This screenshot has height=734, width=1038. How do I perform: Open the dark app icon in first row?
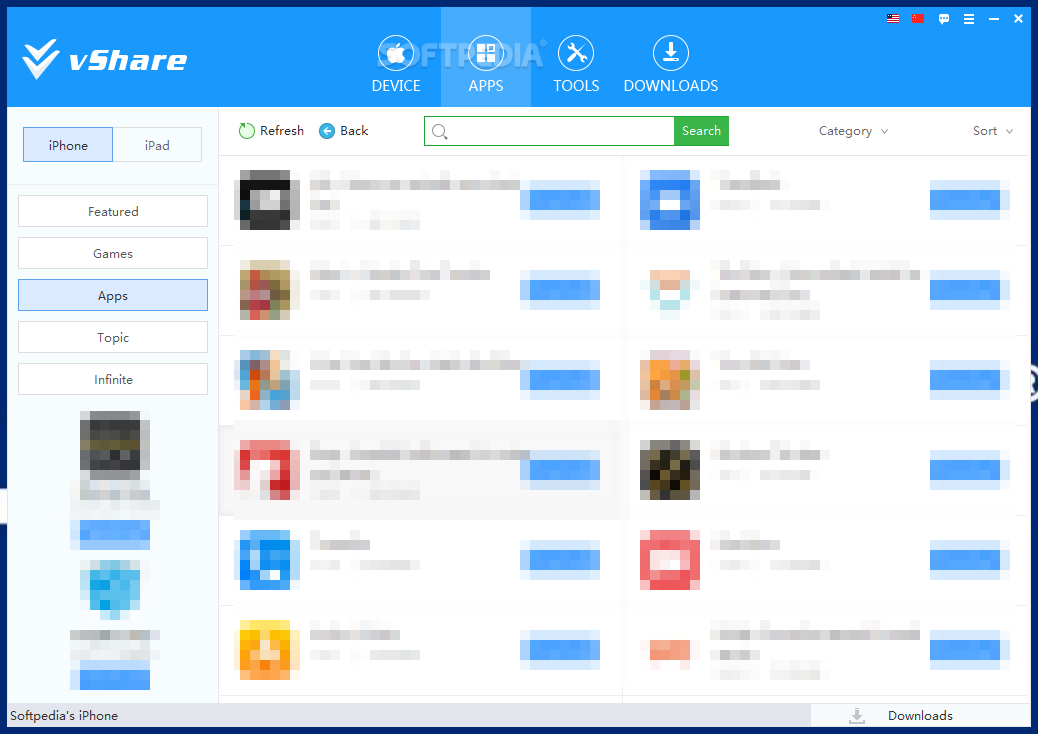[x=265, y=200]
